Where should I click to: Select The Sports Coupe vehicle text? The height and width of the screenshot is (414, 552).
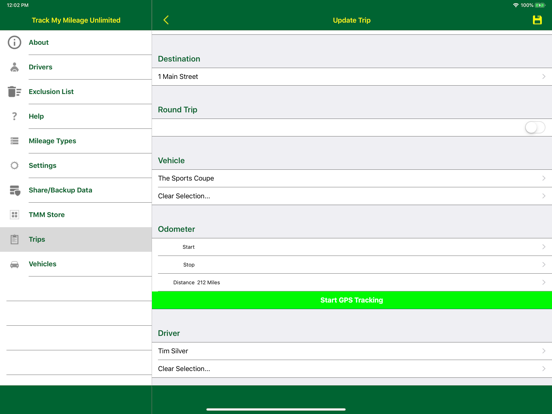click(x=186, y=178)
